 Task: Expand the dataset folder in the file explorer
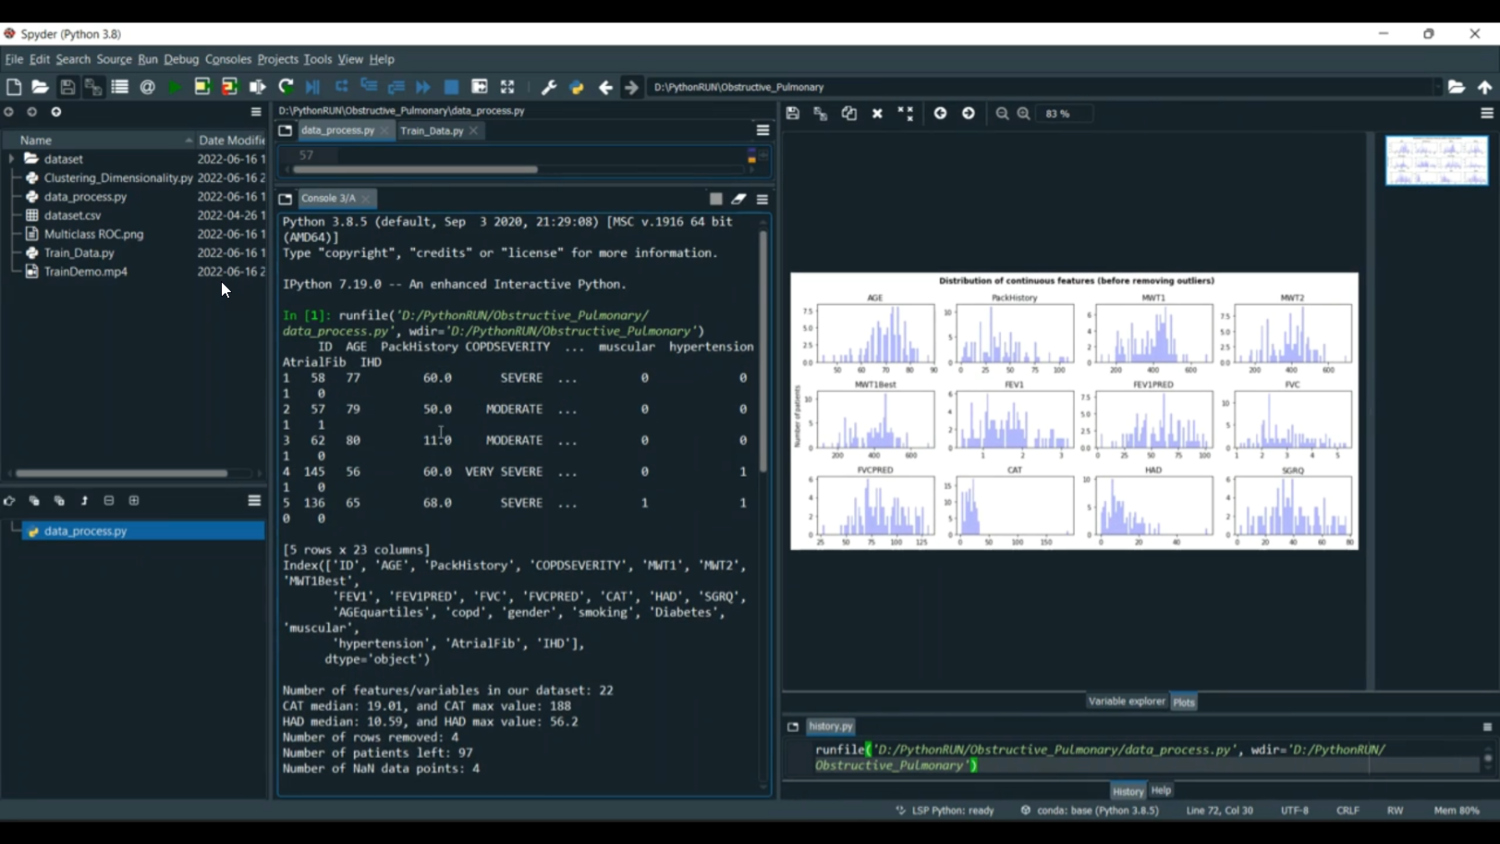coord(10,159)
